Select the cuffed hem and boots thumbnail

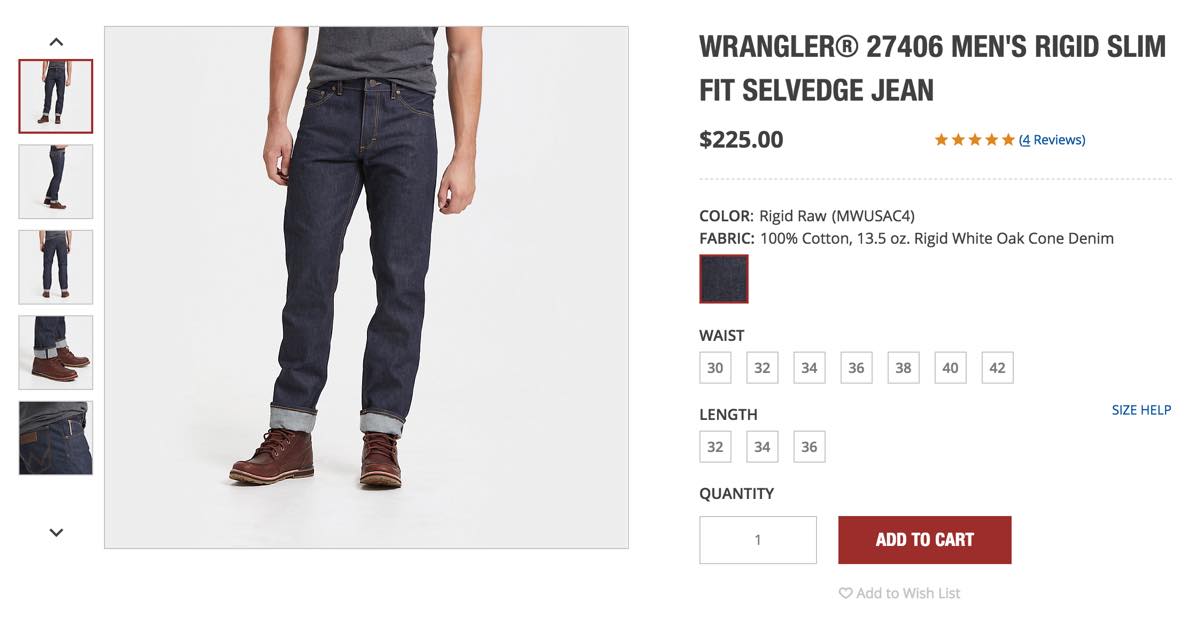(x=56, y=353)
